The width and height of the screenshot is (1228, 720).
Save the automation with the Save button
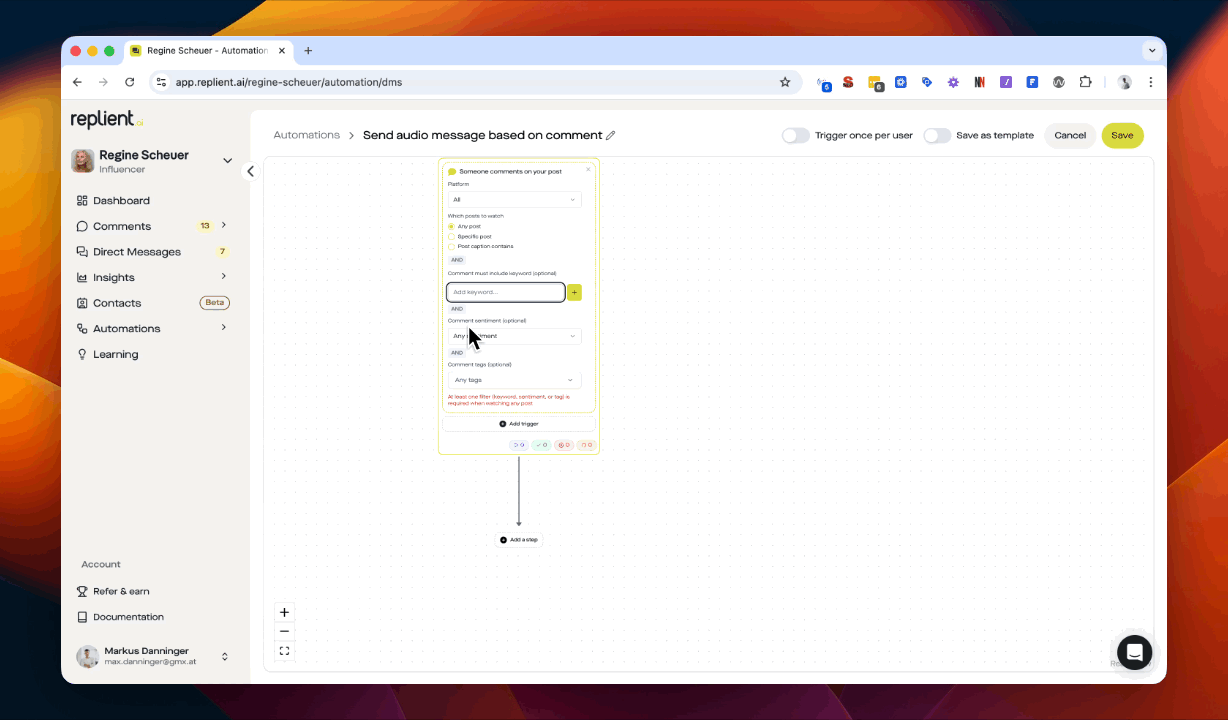click(x=1122, y=135)
